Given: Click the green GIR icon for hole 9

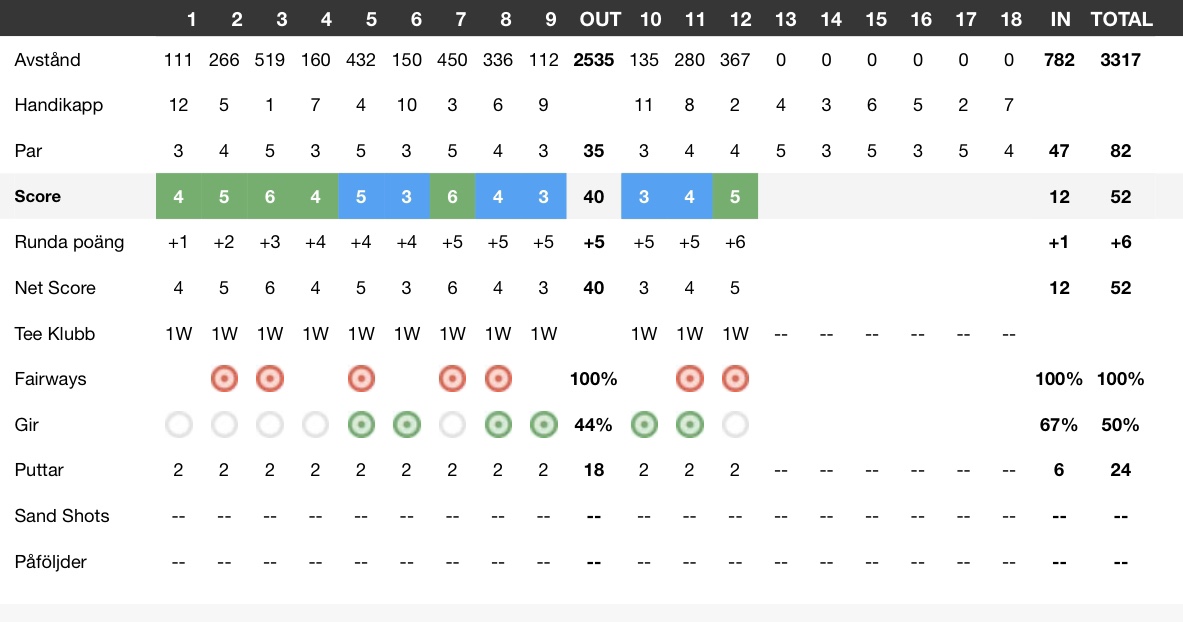Looking at the screenshot, I should (543, 425).
